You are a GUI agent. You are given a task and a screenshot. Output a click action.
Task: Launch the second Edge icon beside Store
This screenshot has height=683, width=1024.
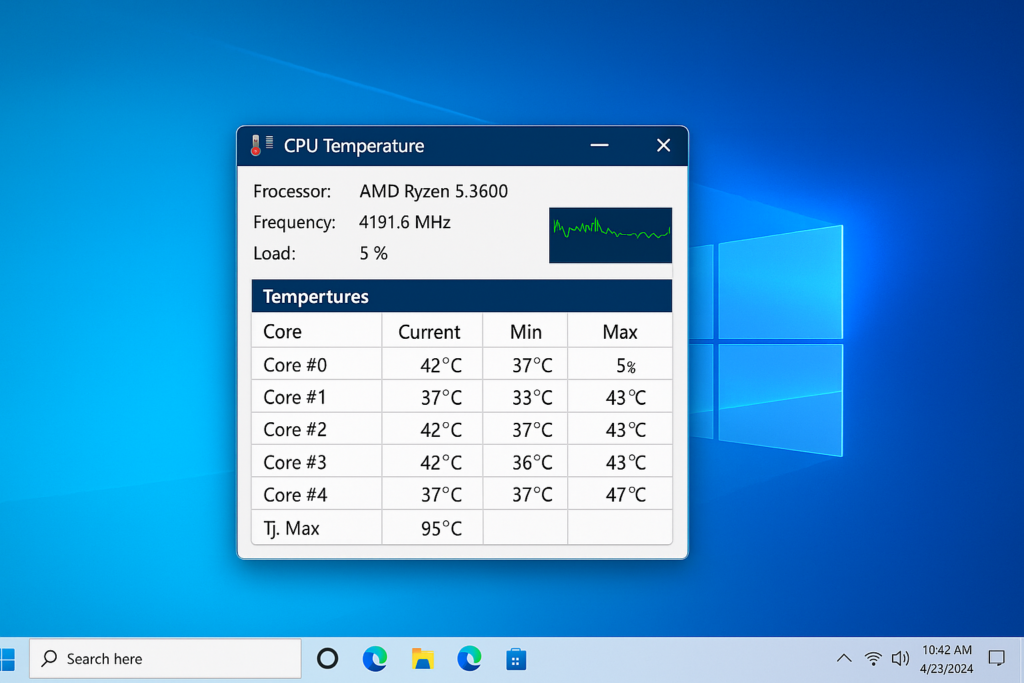pos(469,659)
